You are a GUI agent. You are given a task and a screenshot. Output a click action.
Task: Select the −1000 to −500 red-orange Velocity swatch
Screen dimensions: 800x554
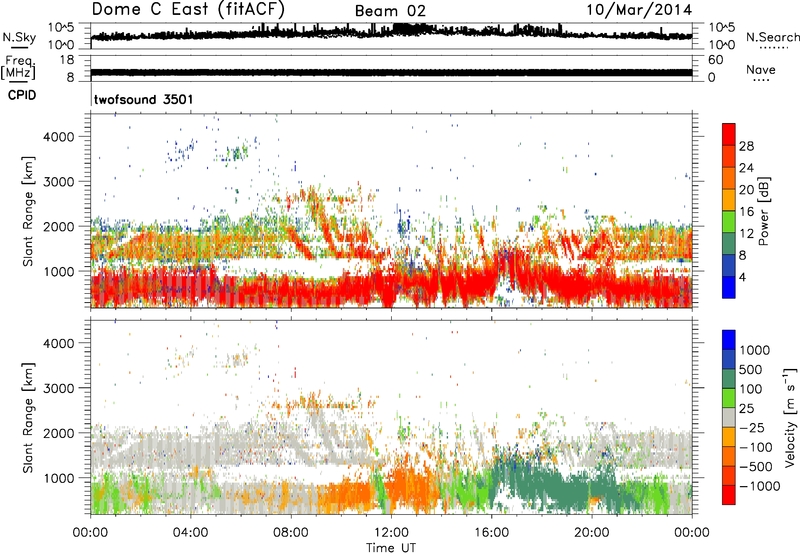point(729,475)
